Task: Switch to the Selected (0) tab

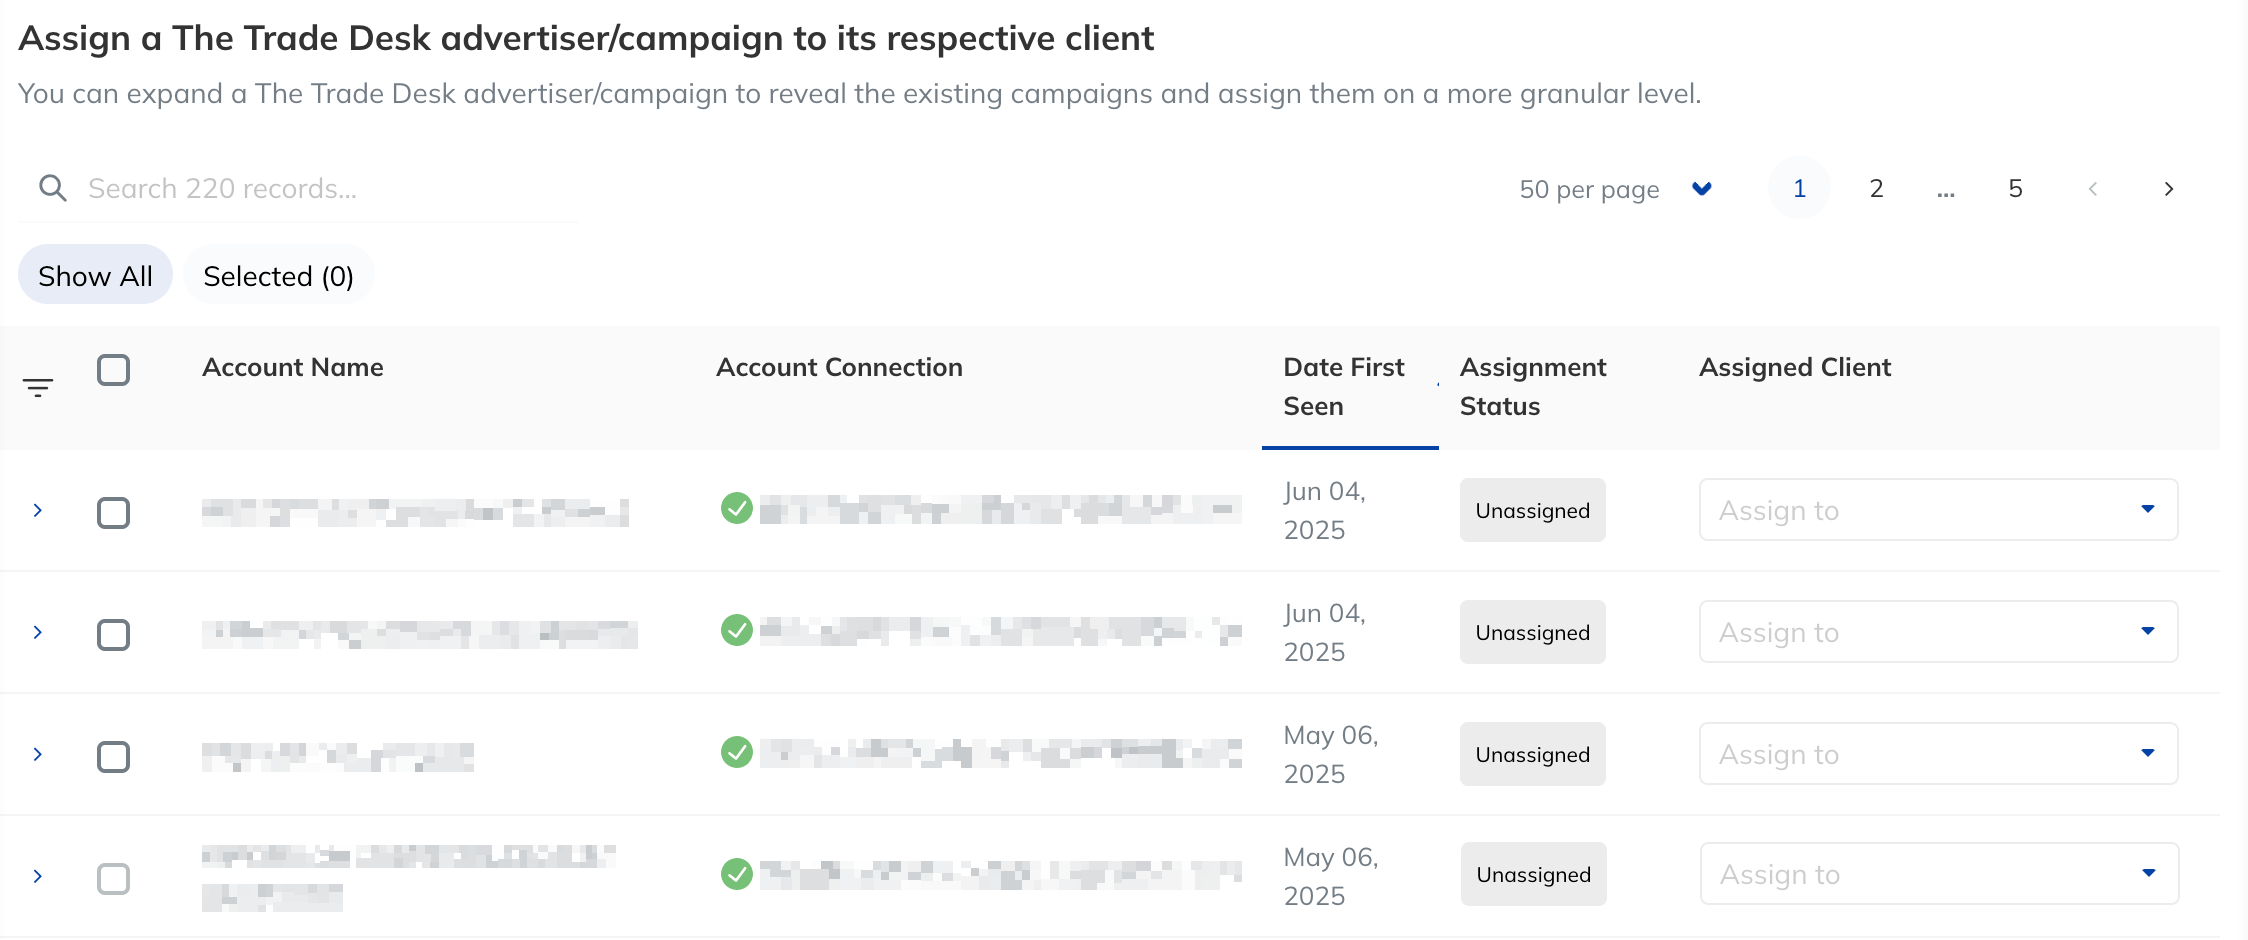Action: 279,275
